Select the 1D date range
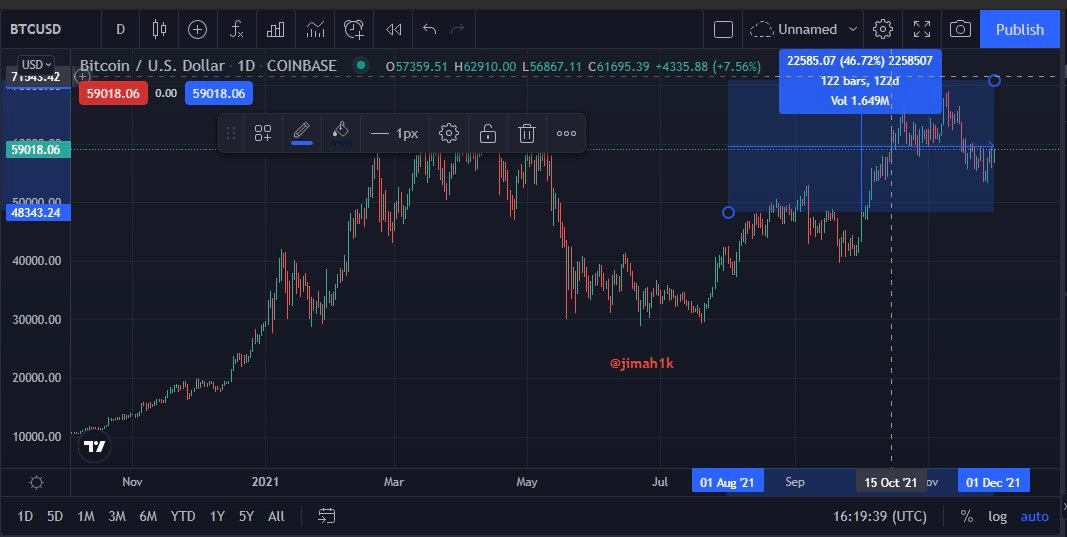Image resolution: width=1067 pixels, height=537 pixels. point(25,517)
